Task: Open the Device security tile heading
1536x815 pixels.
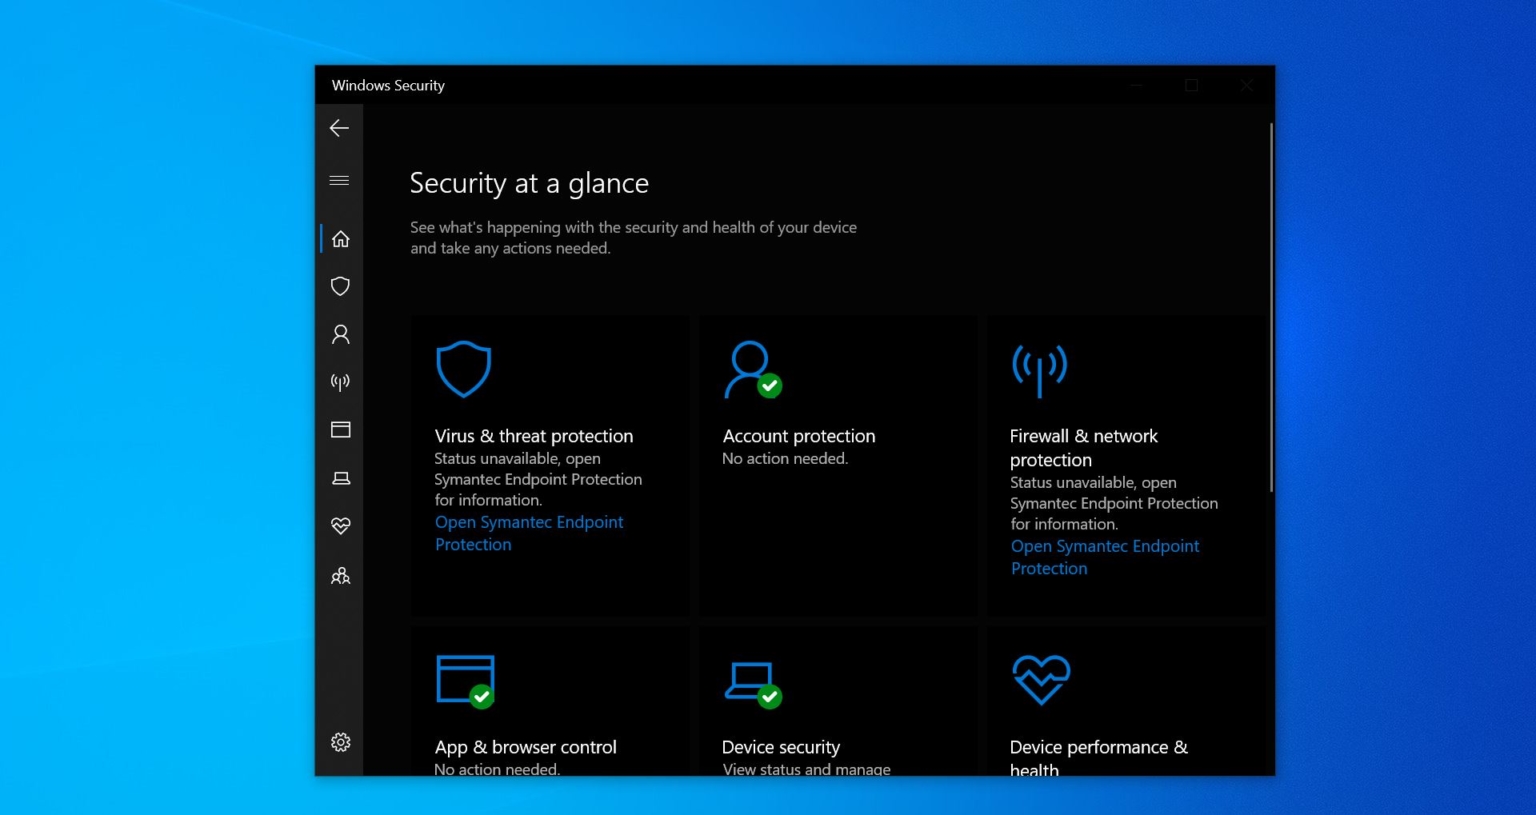Action: click(780, 747)
